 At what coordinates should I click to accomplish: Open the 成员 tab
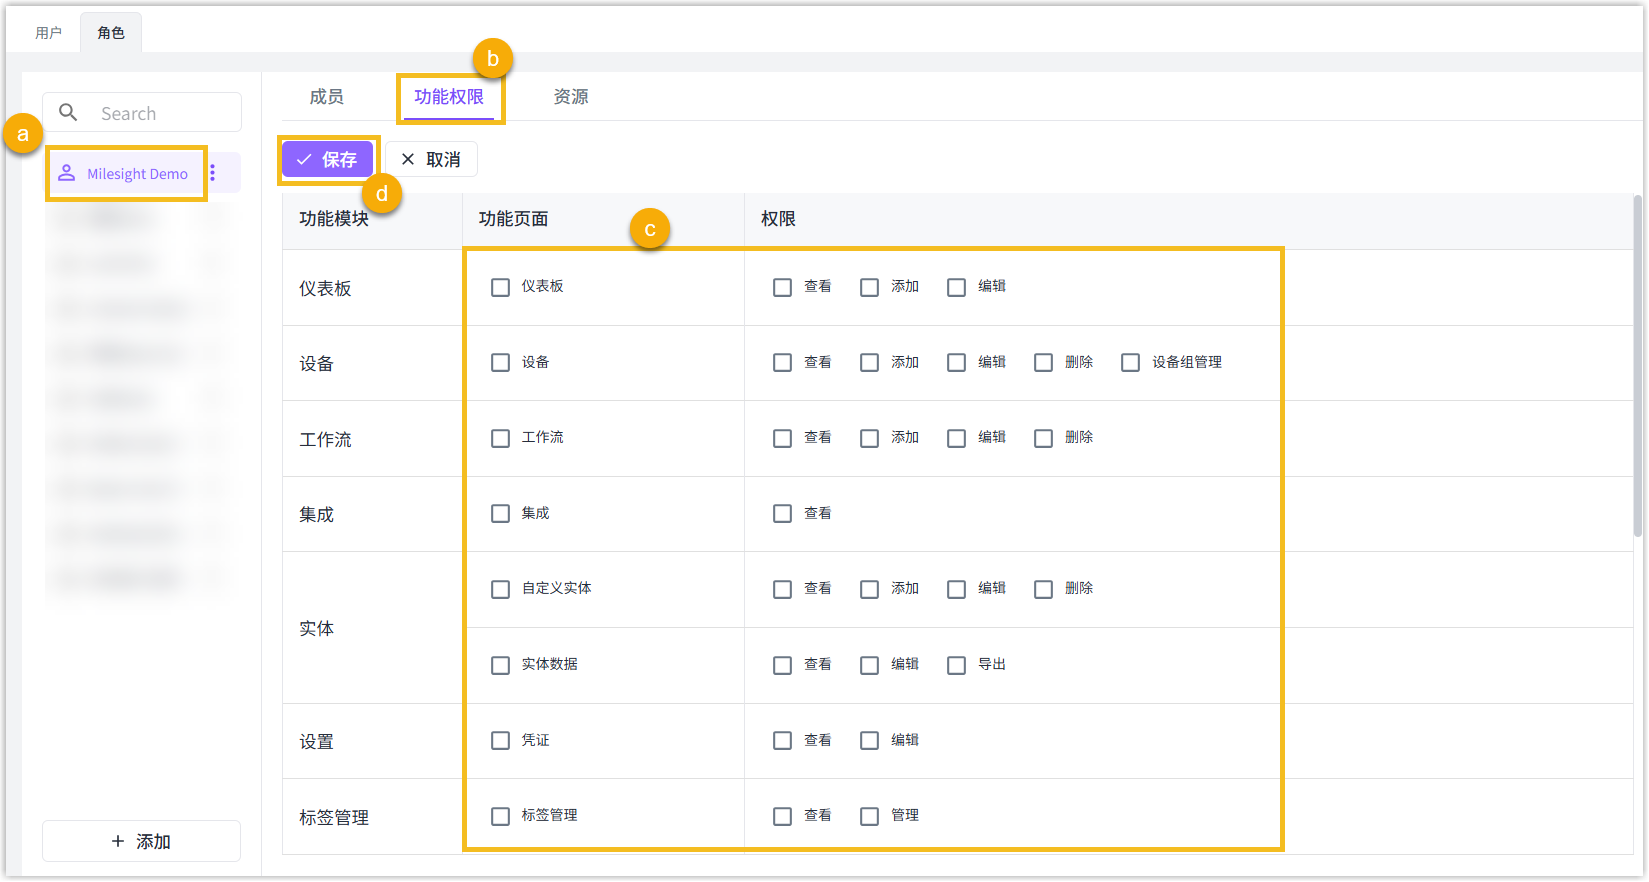point(326,97)
